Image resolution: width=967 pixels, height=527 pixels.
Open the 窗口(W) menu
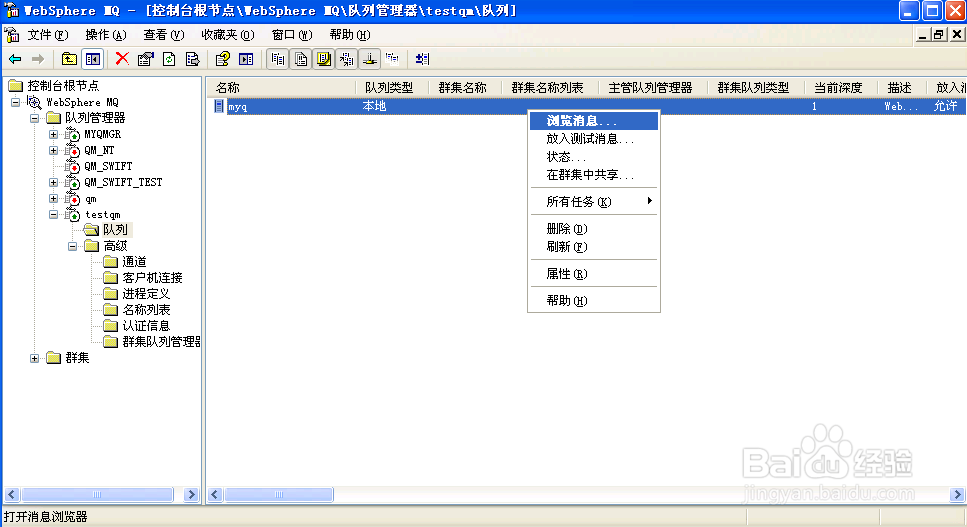(292, 35)
